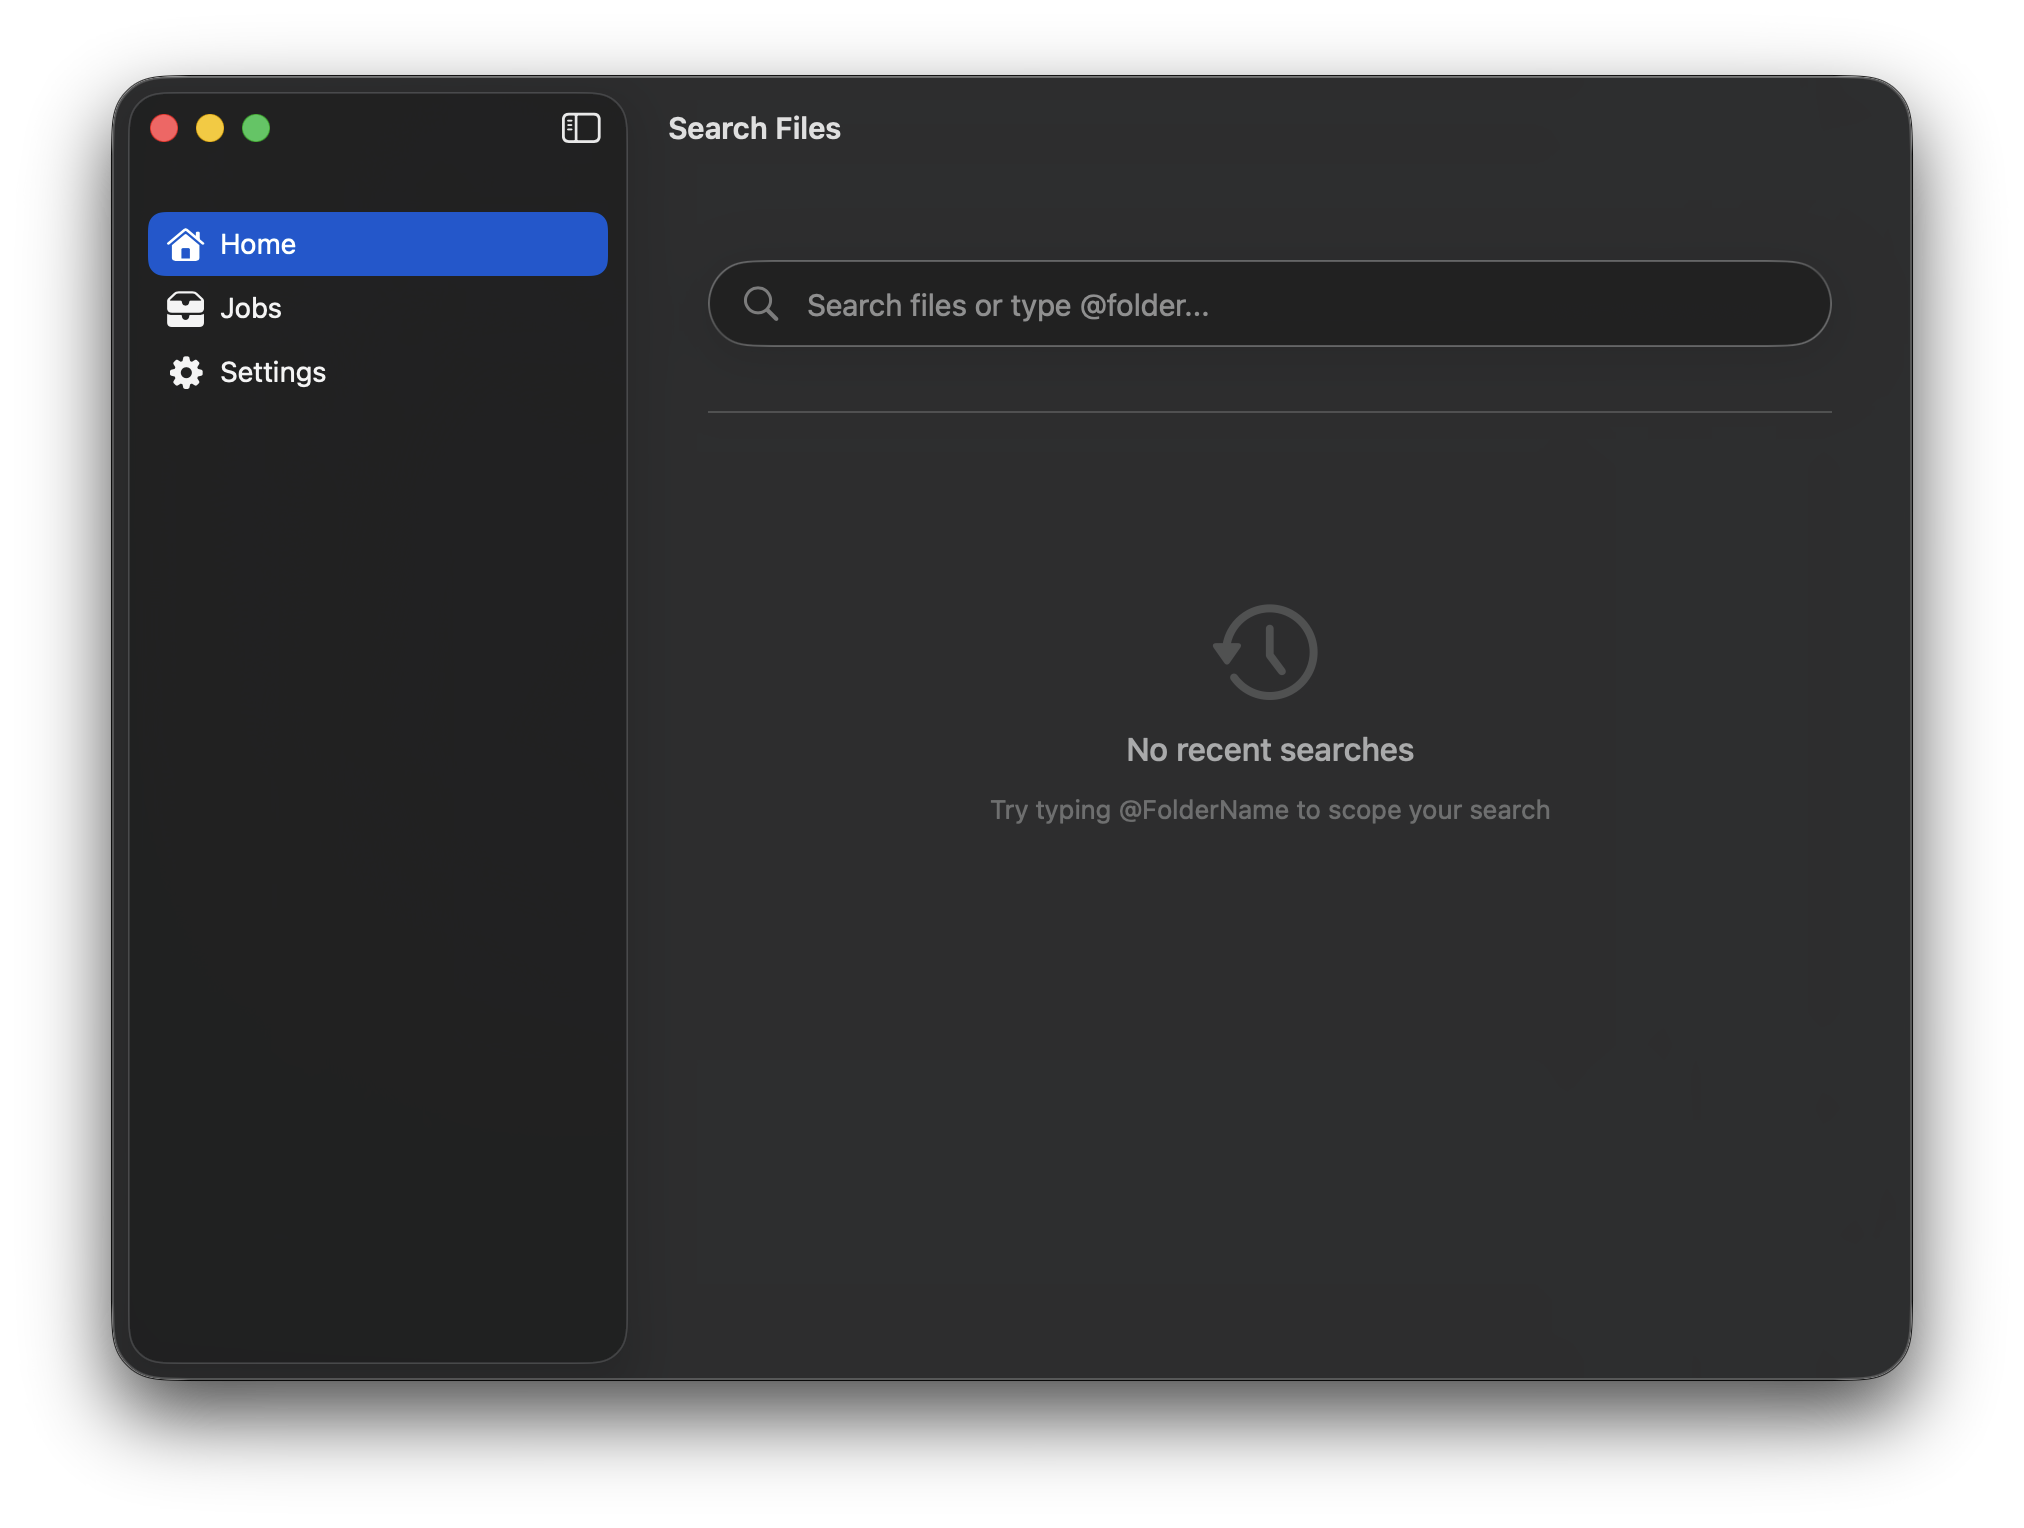Click the recent searches clock icon
The image size is (2024, 1528).
tap(1267, 651)
